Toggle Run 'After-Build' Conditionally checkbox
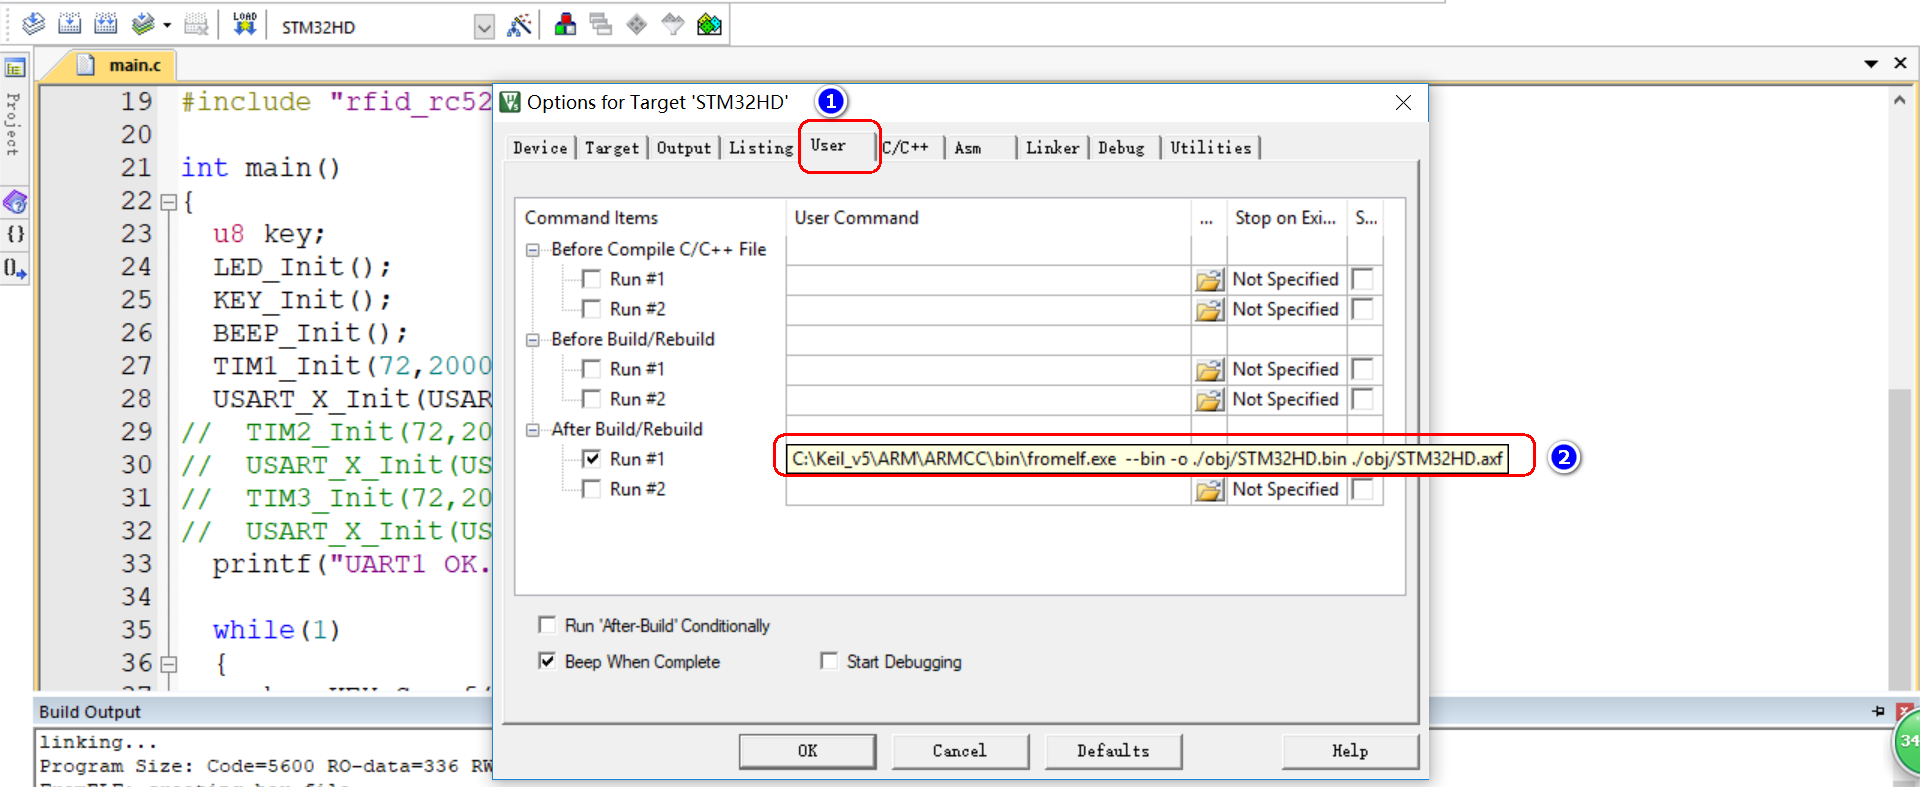Image resolution: width=1920 pixels, height=787 pixels. tap(547, 625)
